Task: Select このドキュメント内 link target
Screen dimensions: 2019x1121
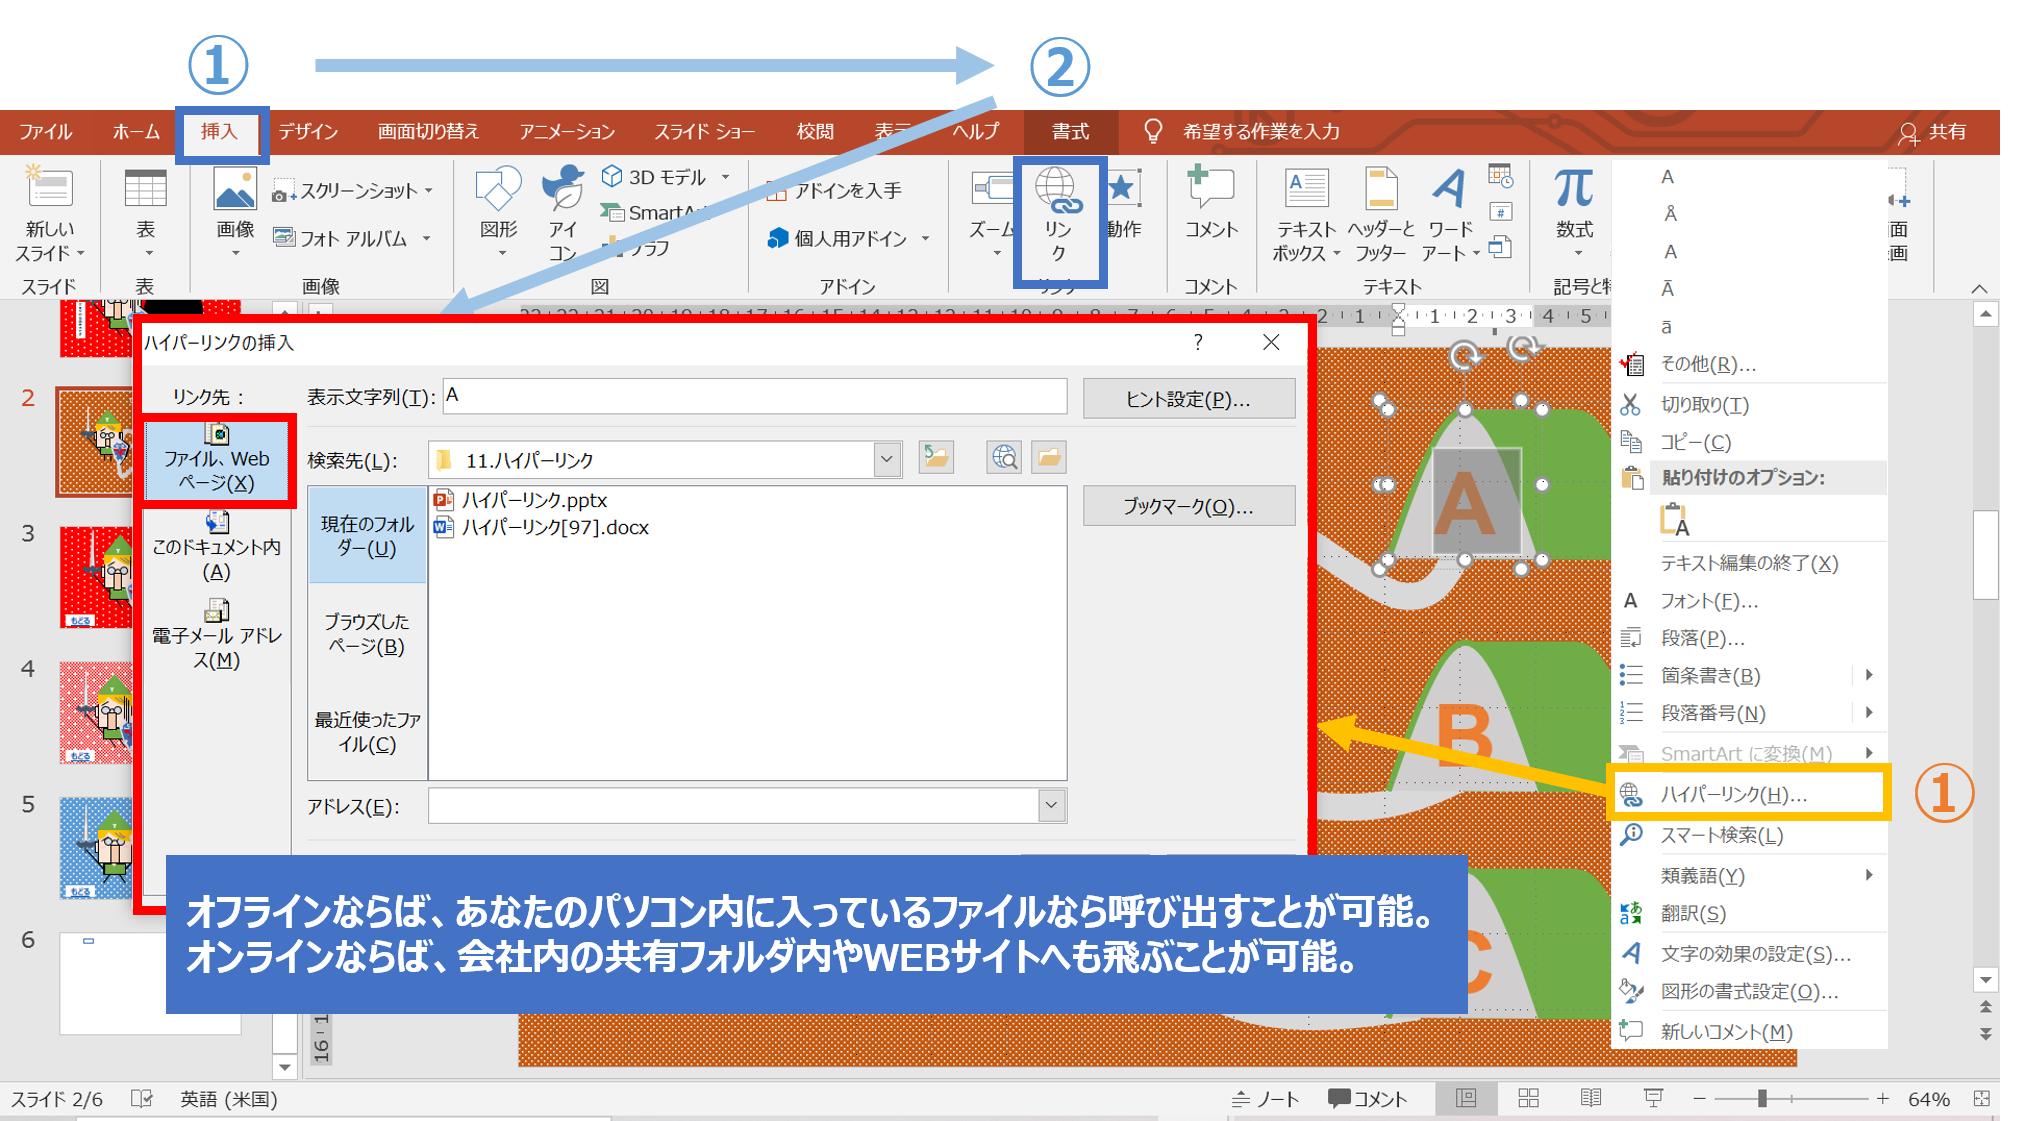Action: [x=216, y=547]
